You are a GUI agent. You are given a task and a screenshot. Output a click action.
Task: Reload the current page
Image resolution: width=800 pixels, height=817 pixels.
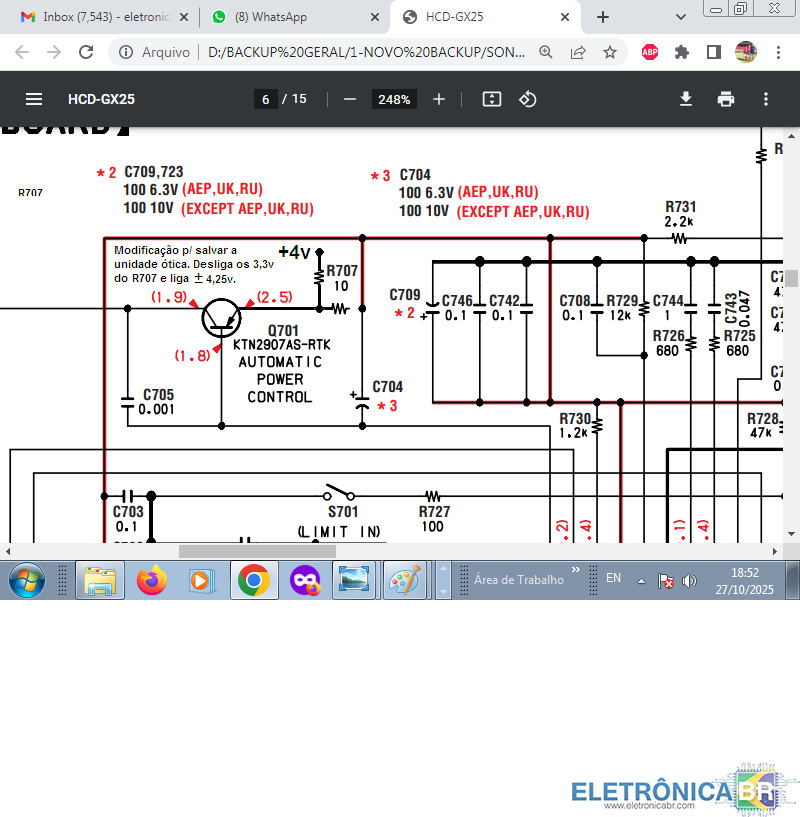click(x=86, y=52)
